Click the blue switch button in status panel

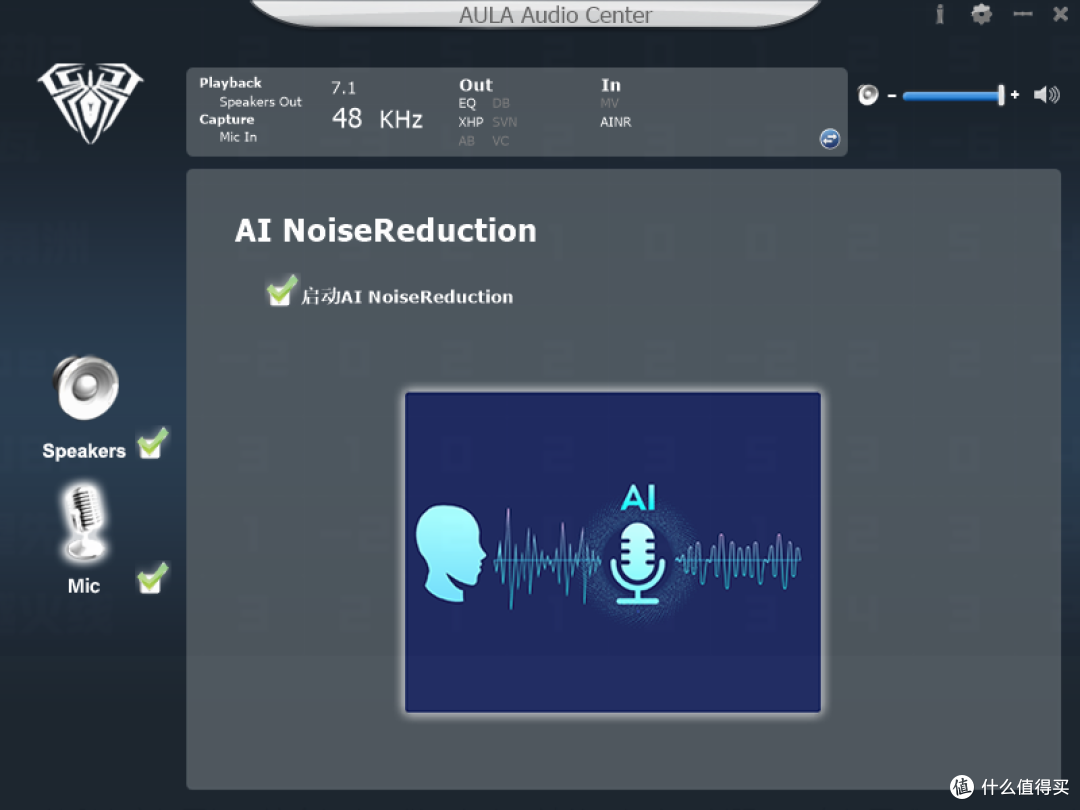pyautogui.click(x=830, y=138)
